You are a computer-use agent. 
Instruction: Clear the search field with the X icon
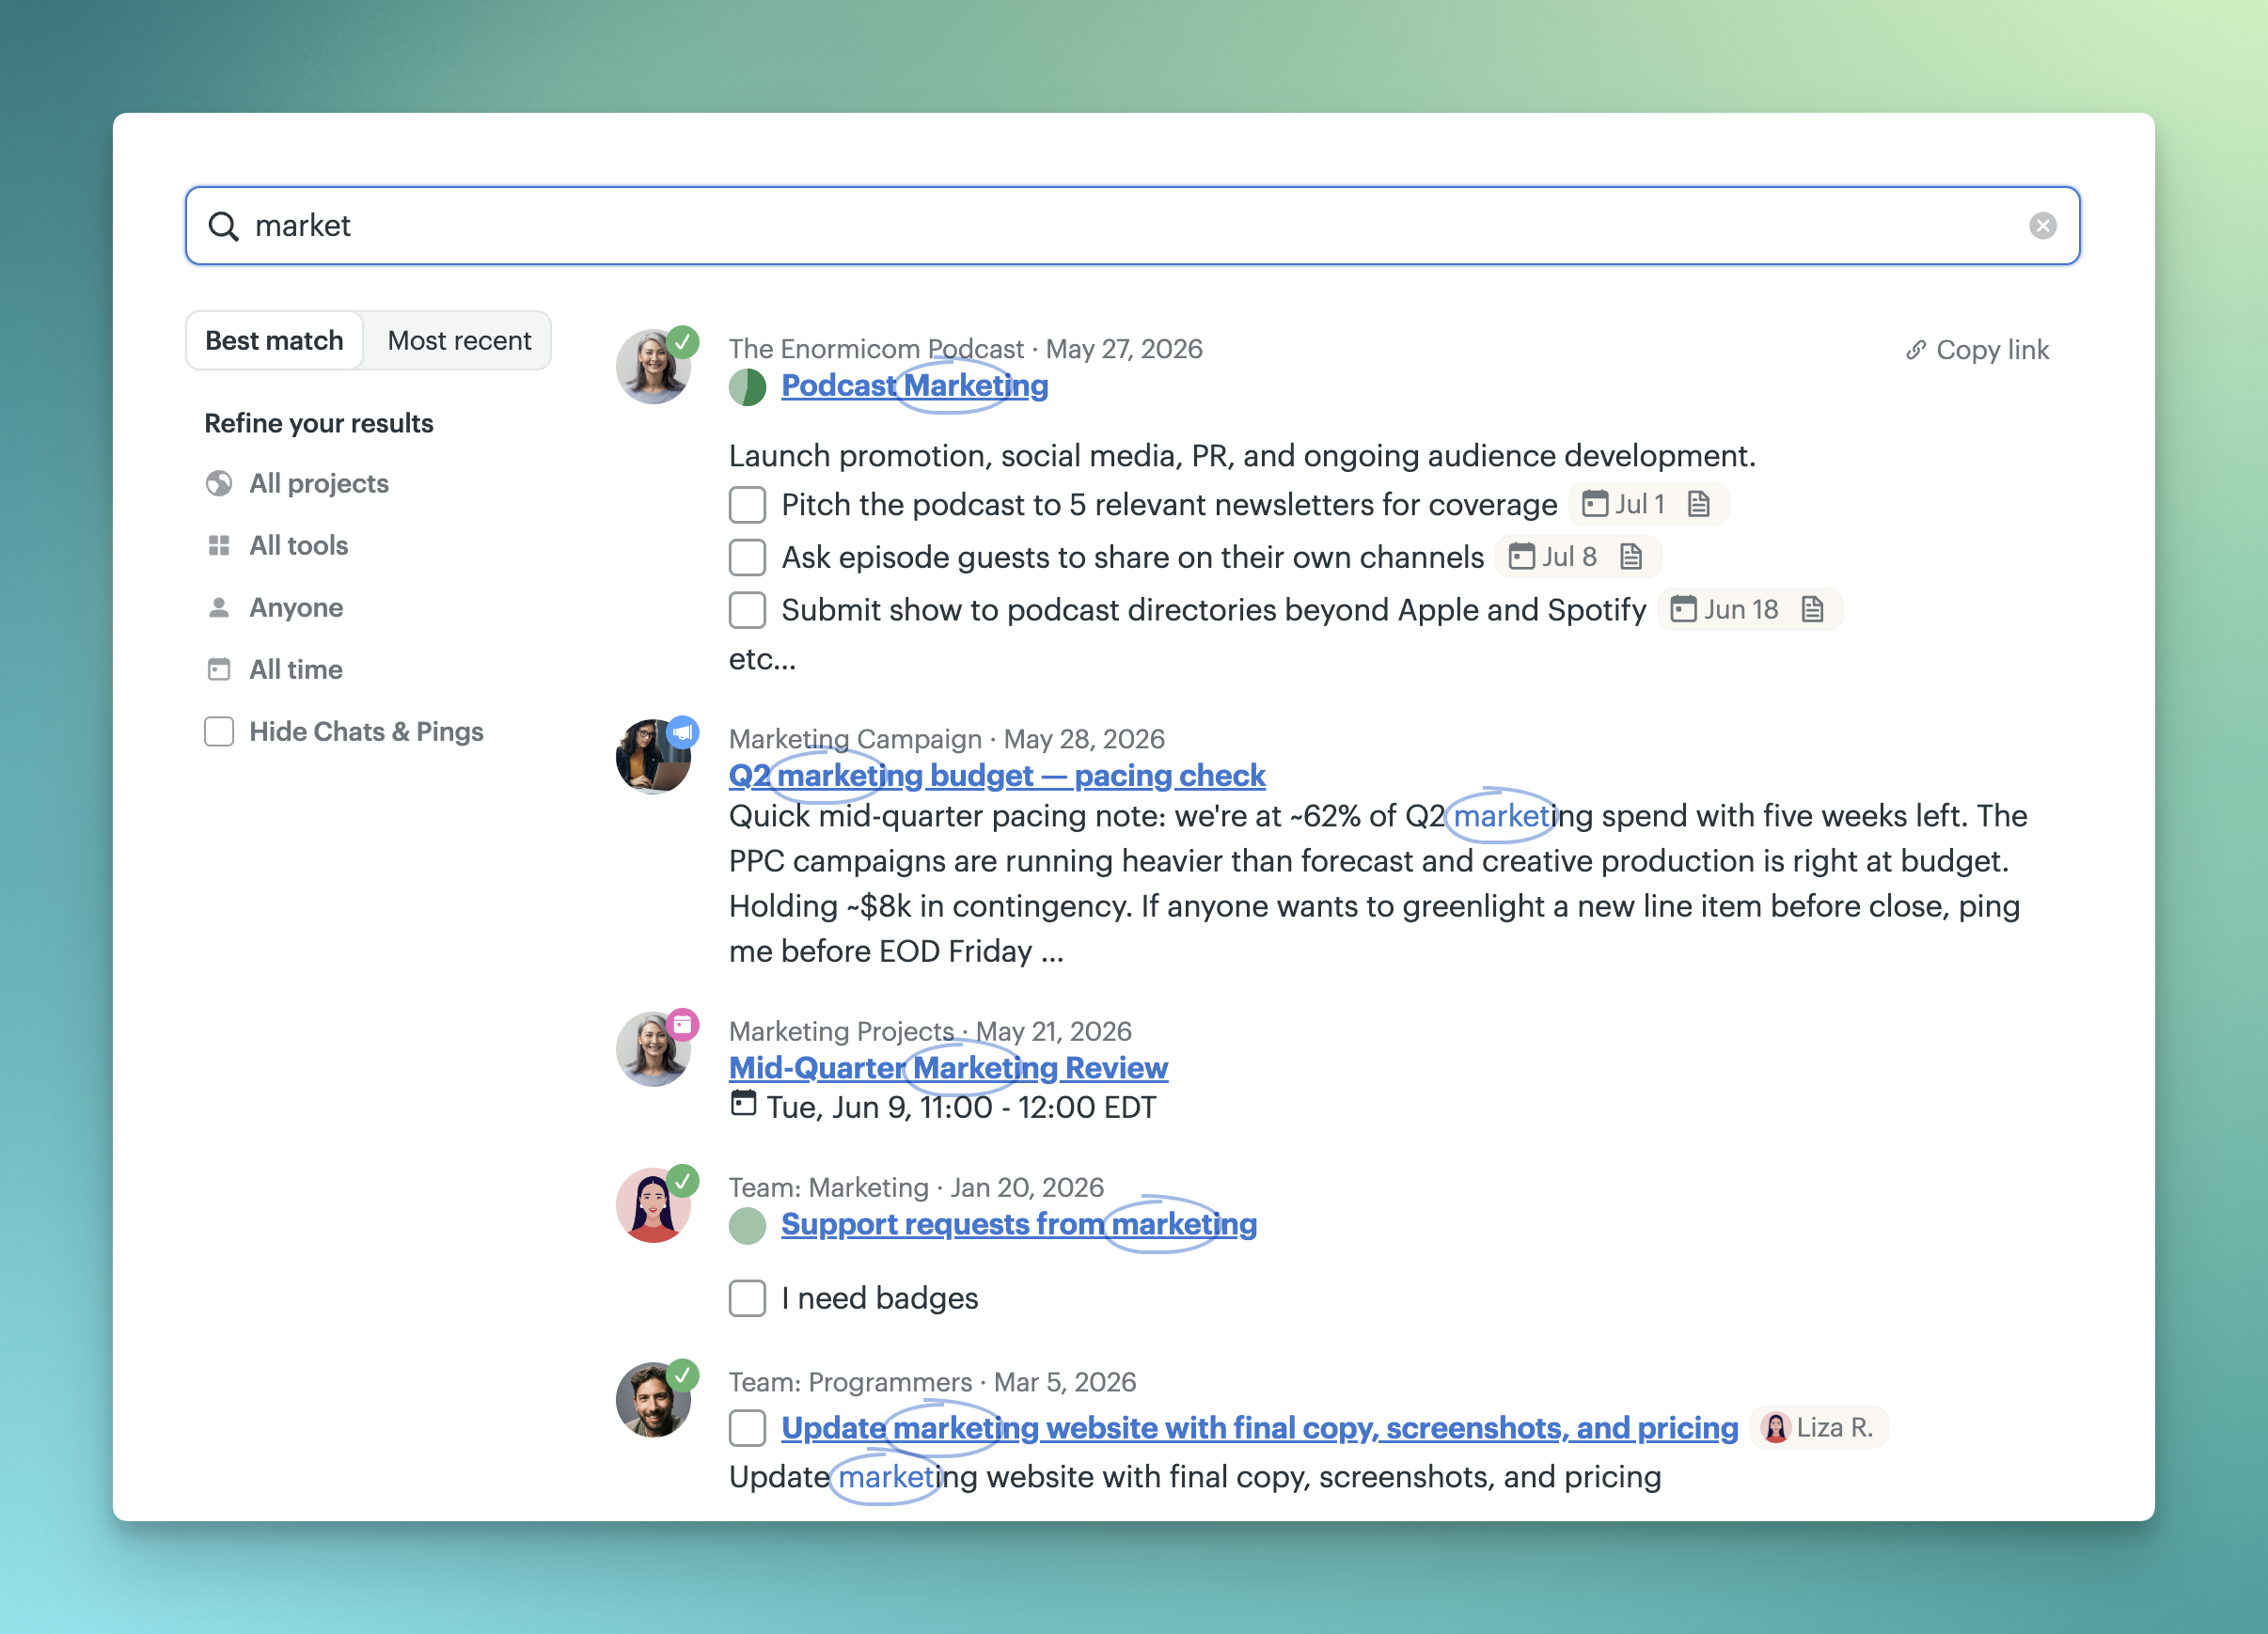pyautogui.click(x=2042, y=226)
